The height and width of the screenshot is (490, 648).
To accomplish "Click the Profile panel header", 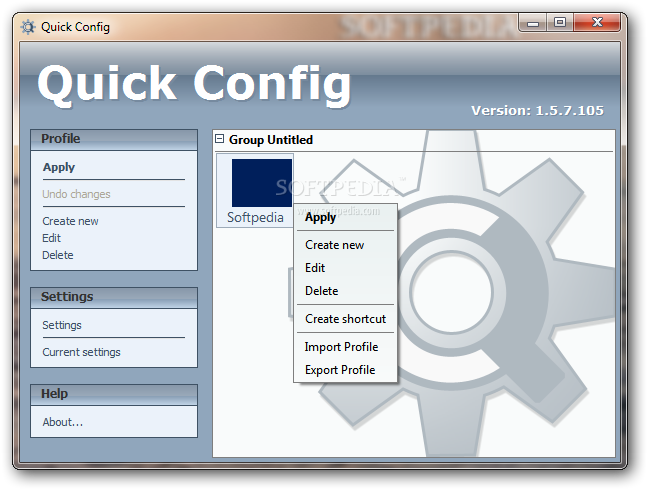I will pos(114,139).
